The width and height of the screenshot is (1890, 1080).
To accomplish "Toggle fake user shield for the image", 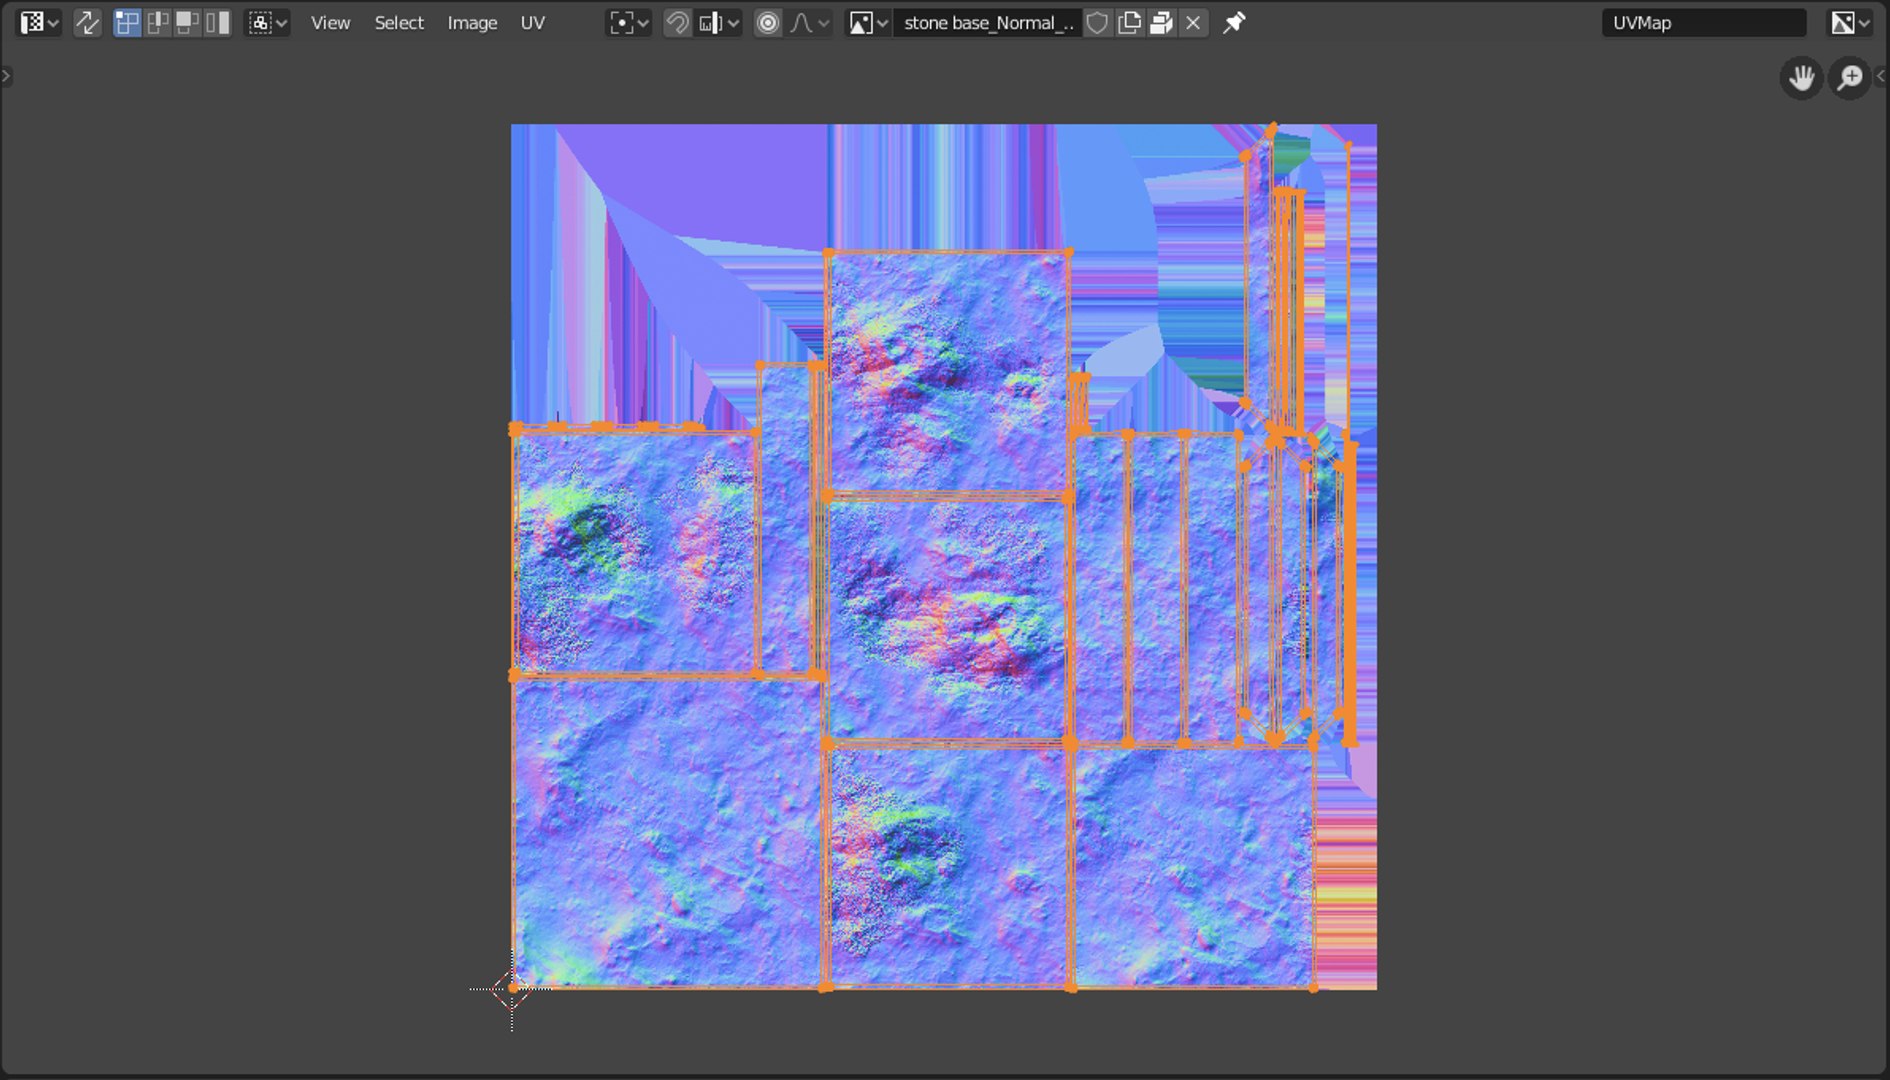I will point(1097,22).
